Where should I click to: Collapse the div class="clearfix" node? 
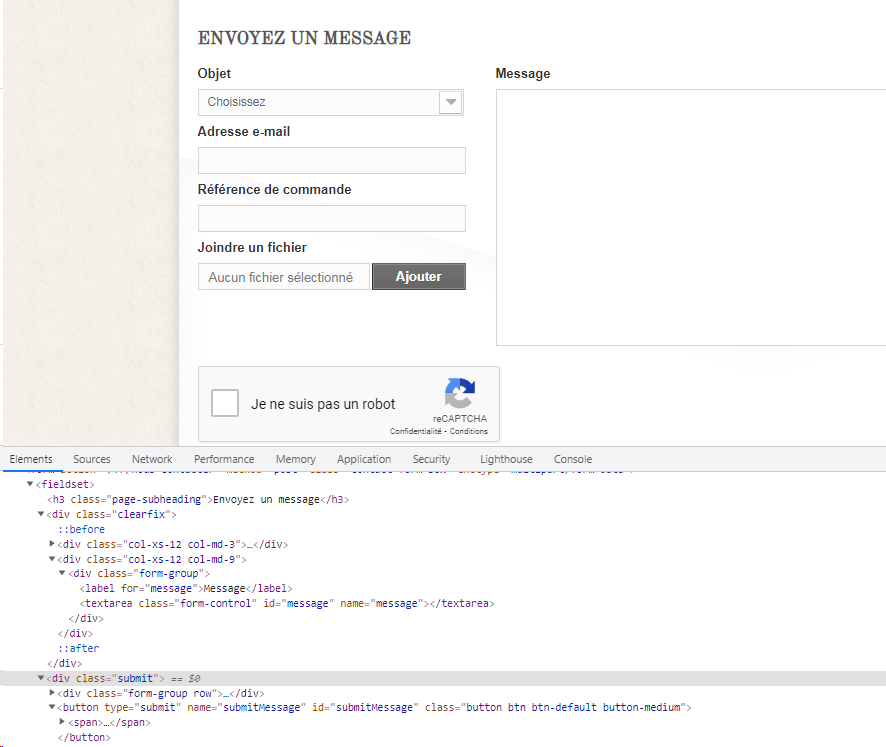point(41,514)
